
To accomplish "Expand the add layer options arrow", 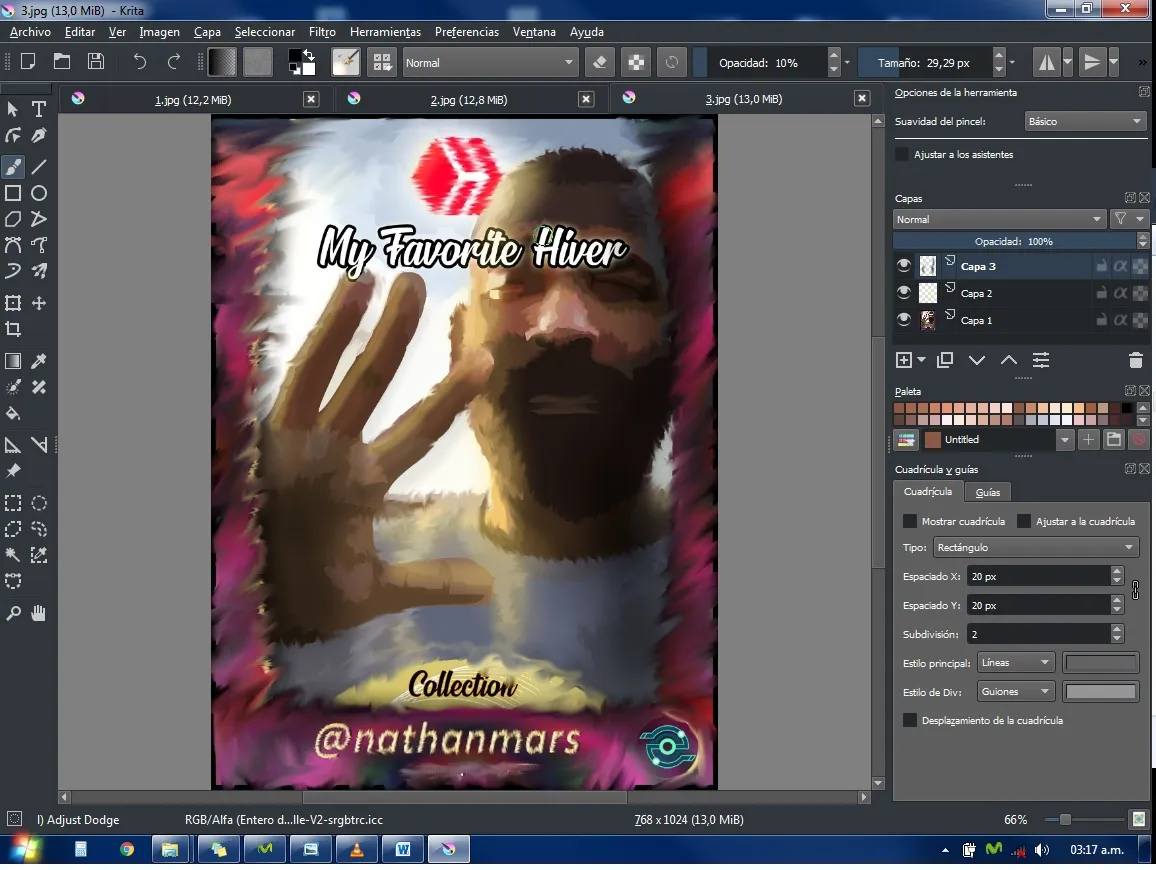I will coord(922,360).
